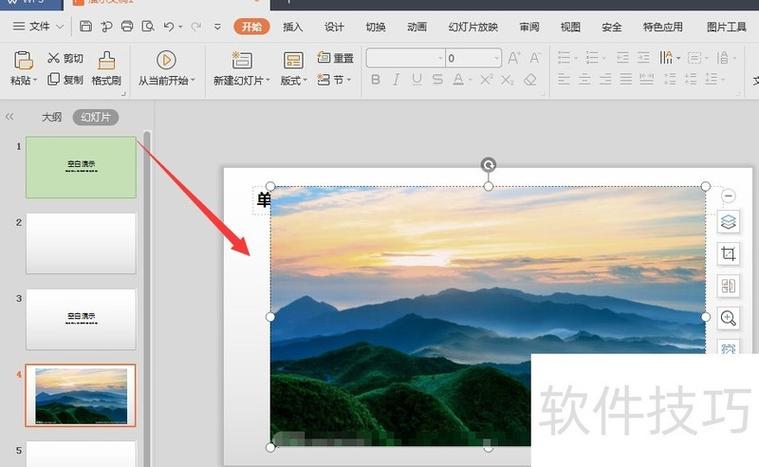Click the crop icon beside the image
The image size is (759, 467).
pyautogui.click(x=728, y=254)
